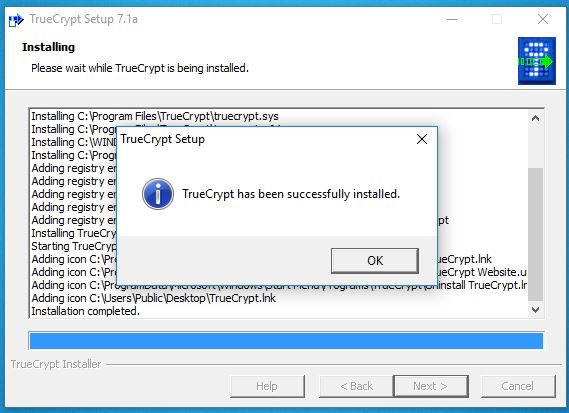
Task: Click the installation log scrollbar thumb
Action: pyautogui.click(x=535, y=234)
